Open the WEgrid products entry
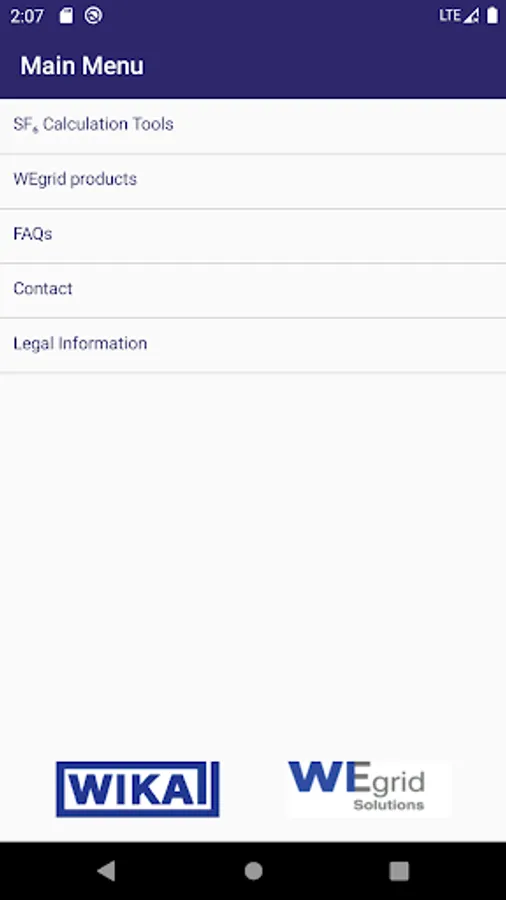The width and height of the screenshot is (506, 900). click(x=253, y=181)
